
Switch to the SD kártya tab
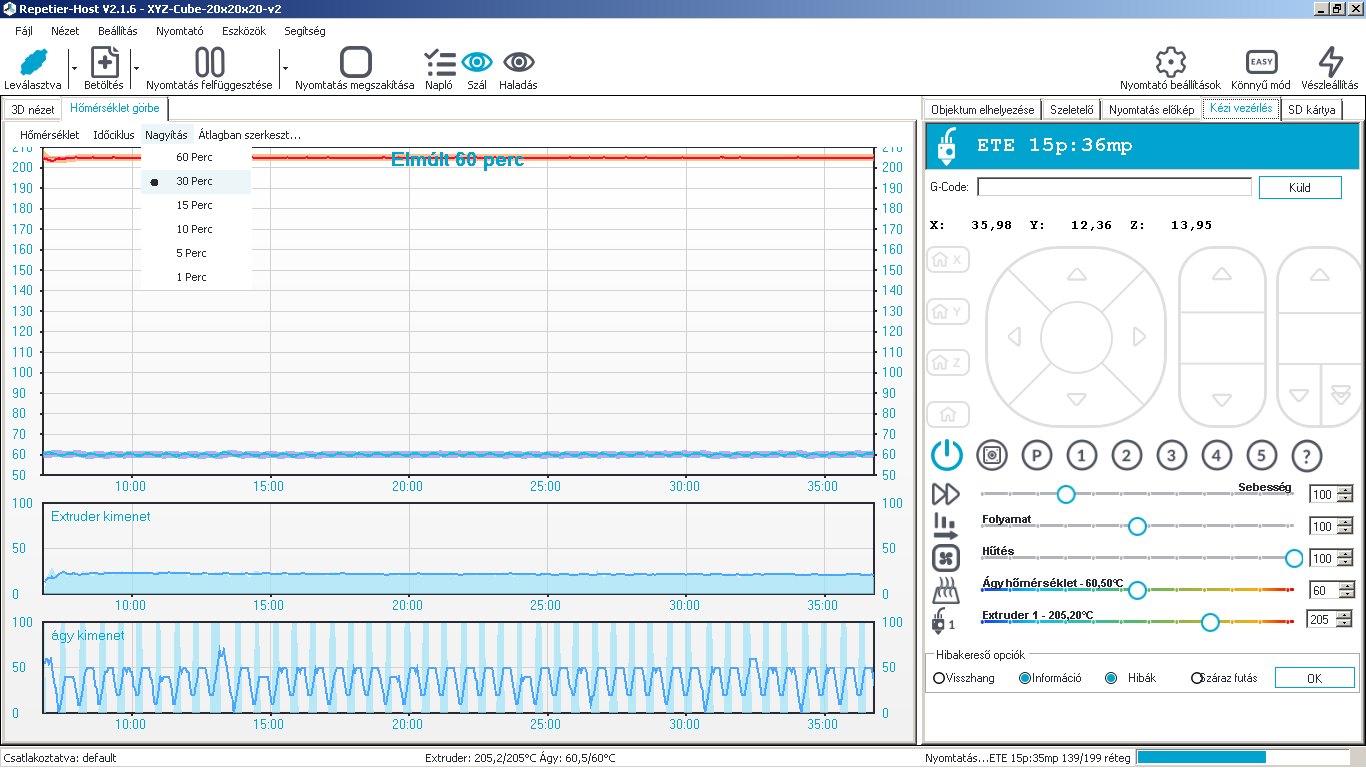click(1310, 110)
